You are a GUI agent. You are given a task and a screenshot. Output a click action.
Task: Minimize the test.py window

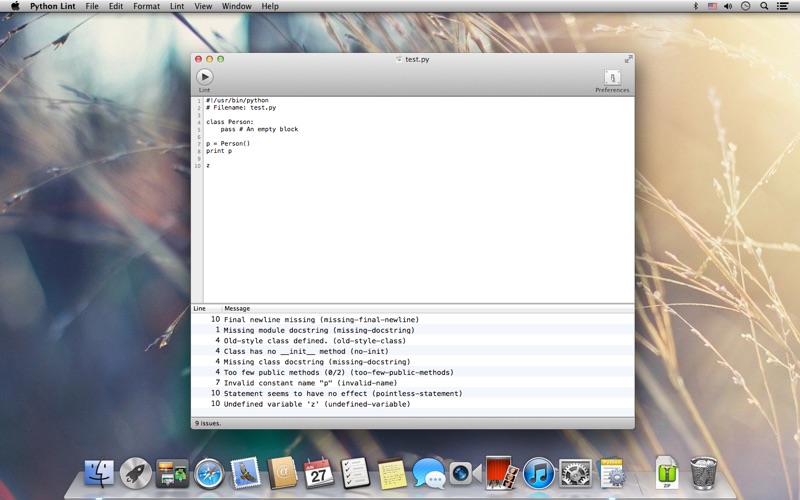[x=209, y=59]
